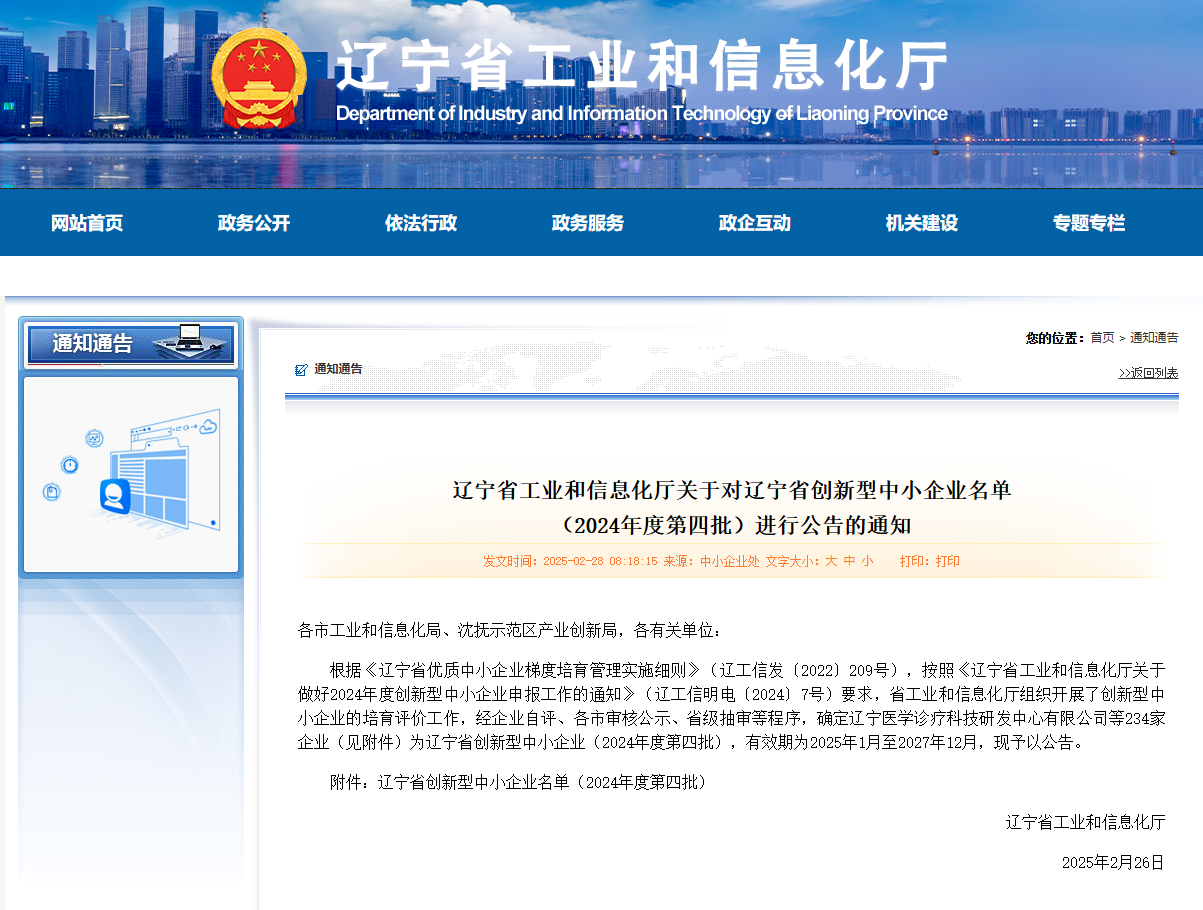Click 通知通告 breadcrumb link
Image resolution: width=1203 pixels, height=910 pixels.
pos(1154,338)
